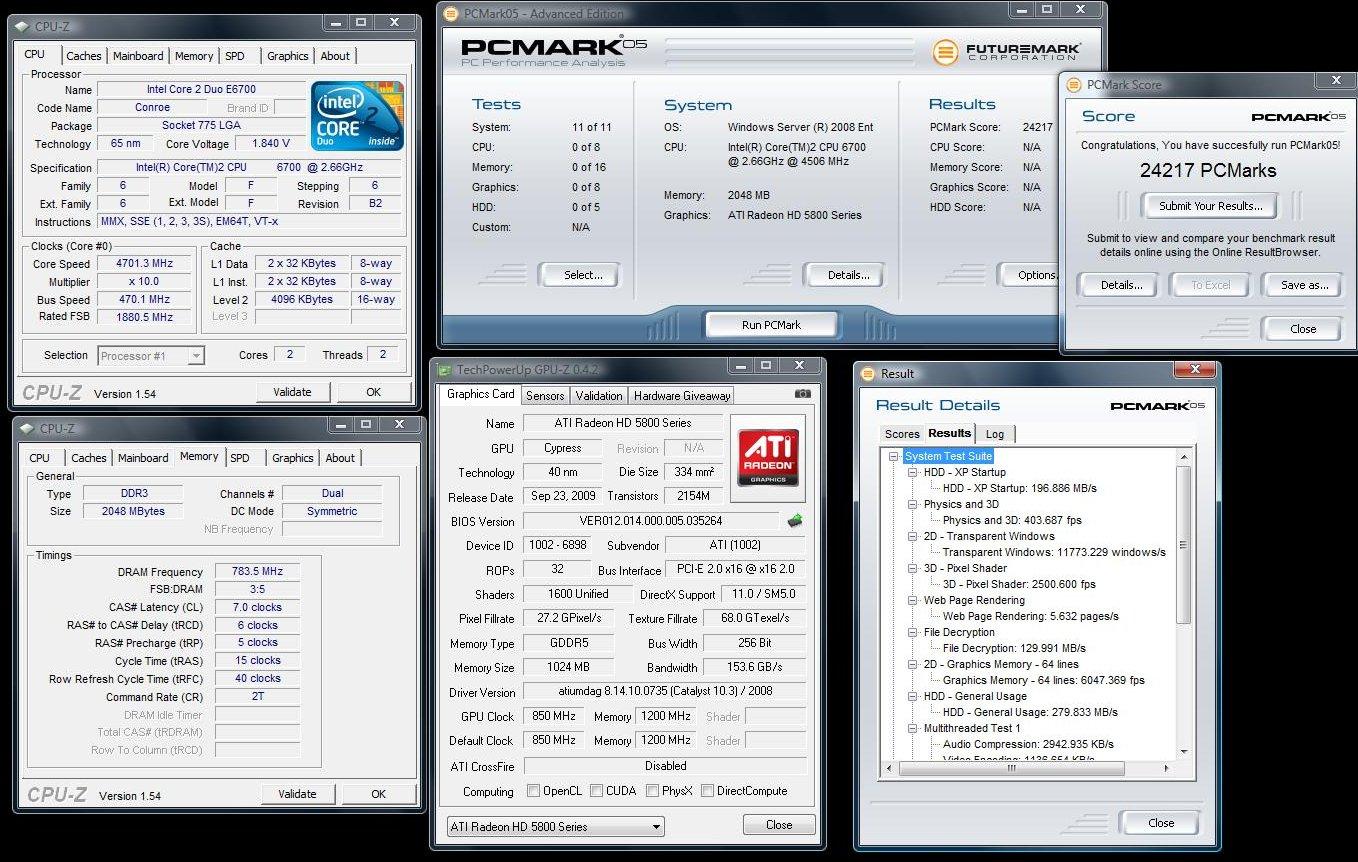Open About tab in the CPU-Z CPU window
This screenshot has height=862, width=1358.
335,56
